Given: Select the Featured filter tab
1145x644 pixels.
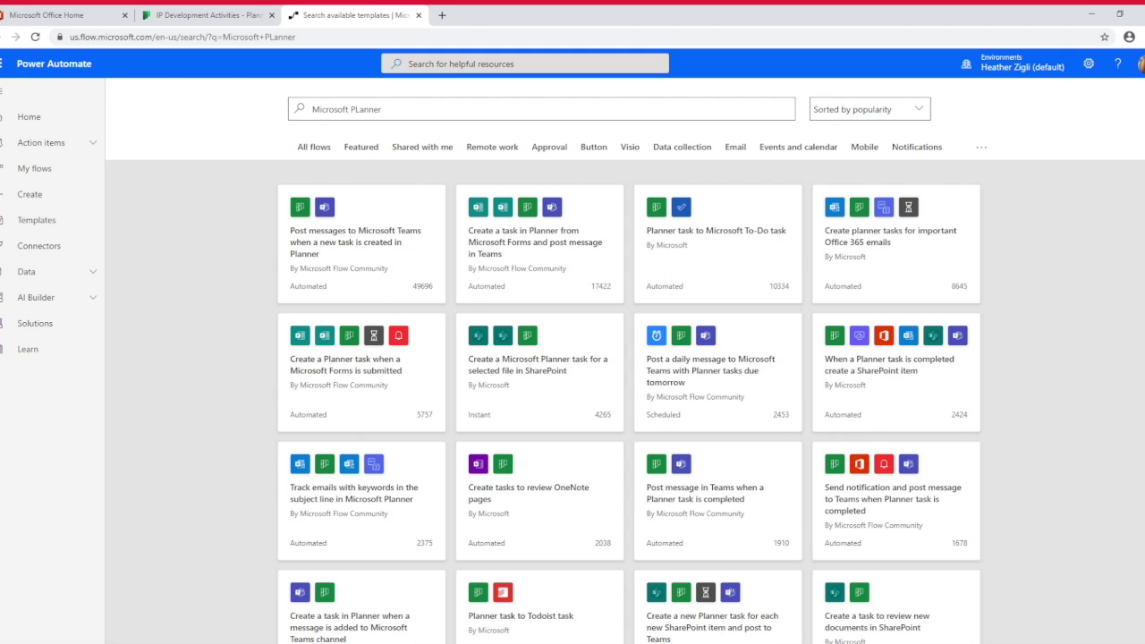Looking at the screenshot, I should coord(361,147).
